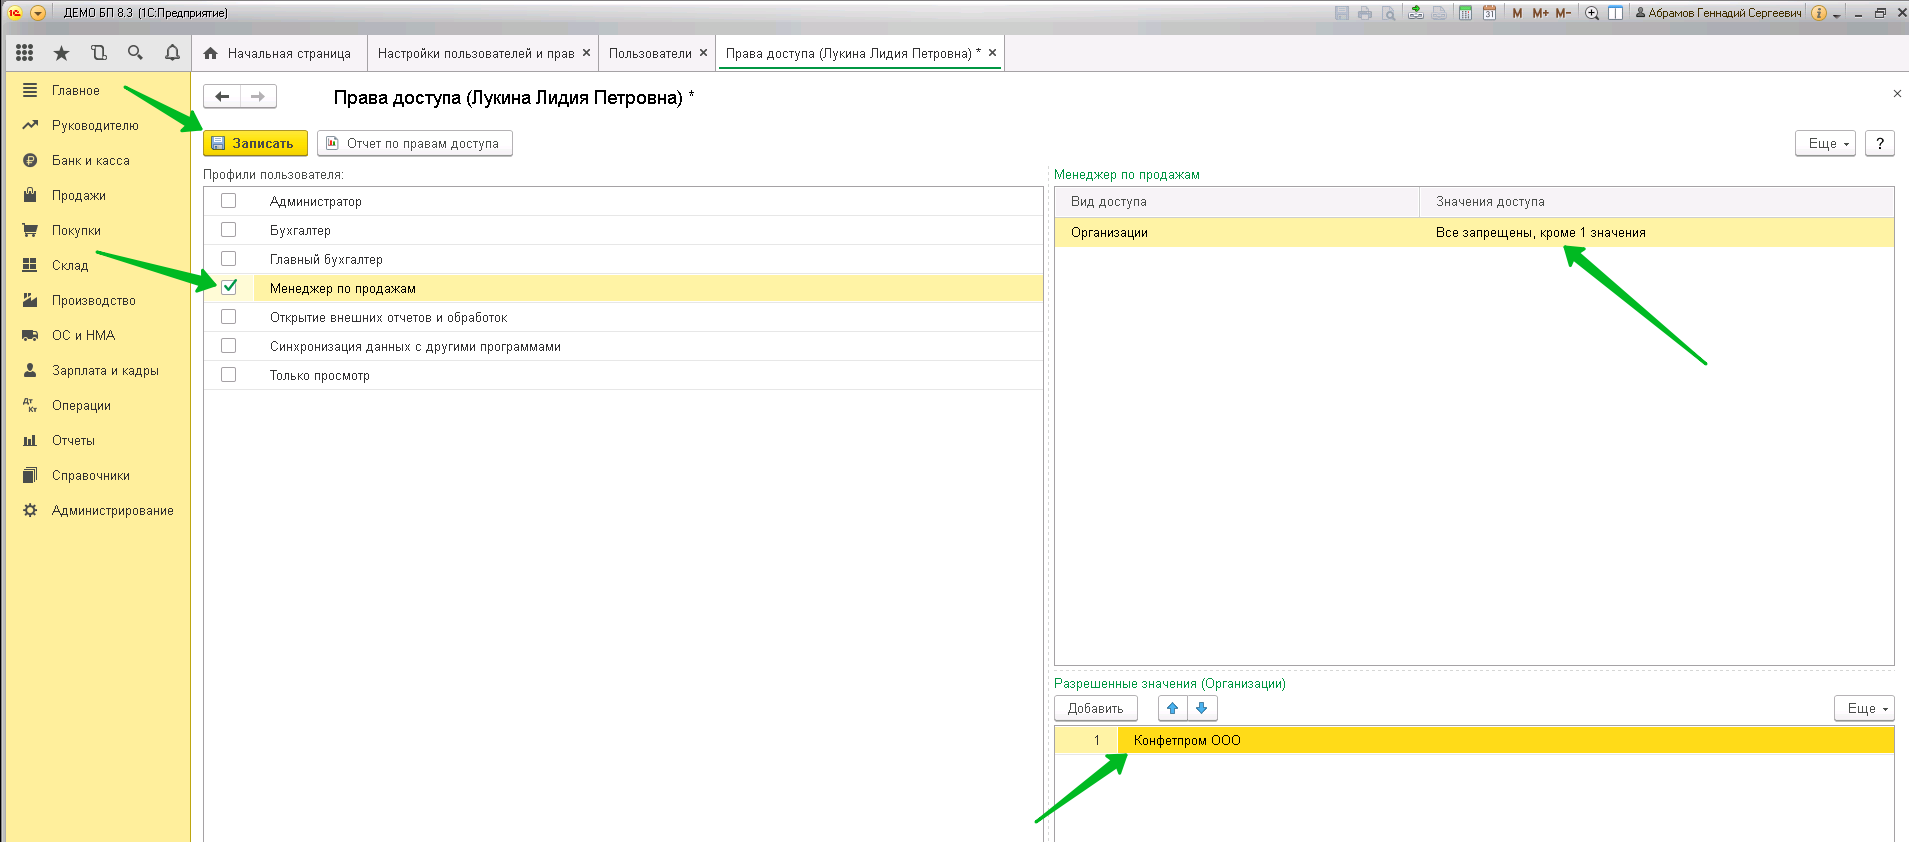The width and height of the screenshot is (1909, 842).
Task: Open the 1C main menu dropdown arrow
Action: [38, 13]
